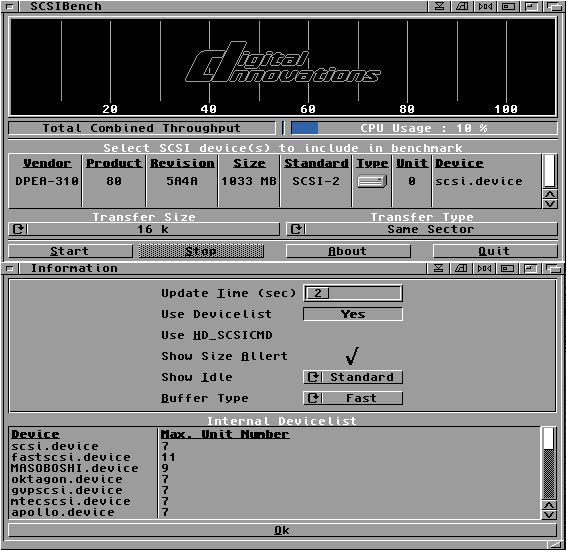Click the Information window close gadget
Viewport: 566px width, 550px height.
10,268
